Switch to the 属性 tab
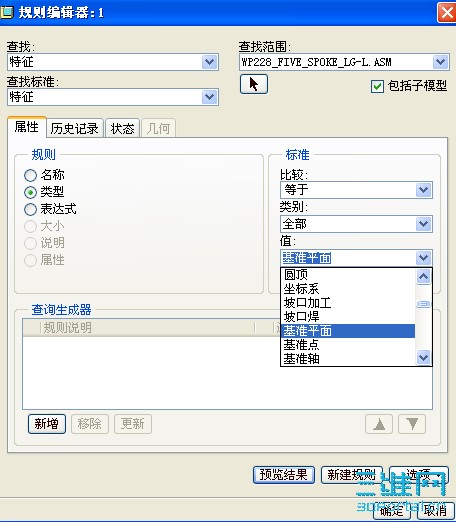This screenshot has height=522, width=456. click(27, 127)
